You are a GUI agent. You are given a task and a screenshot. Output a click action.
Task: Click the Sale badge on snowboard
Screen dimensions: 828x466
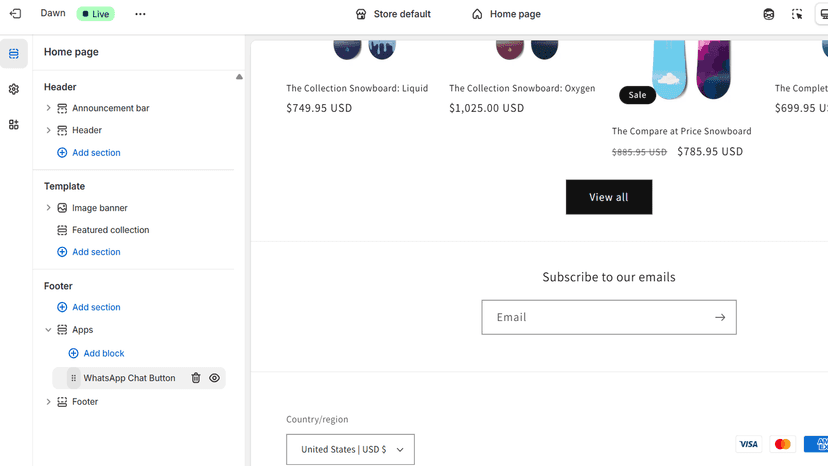click(637, 95)
